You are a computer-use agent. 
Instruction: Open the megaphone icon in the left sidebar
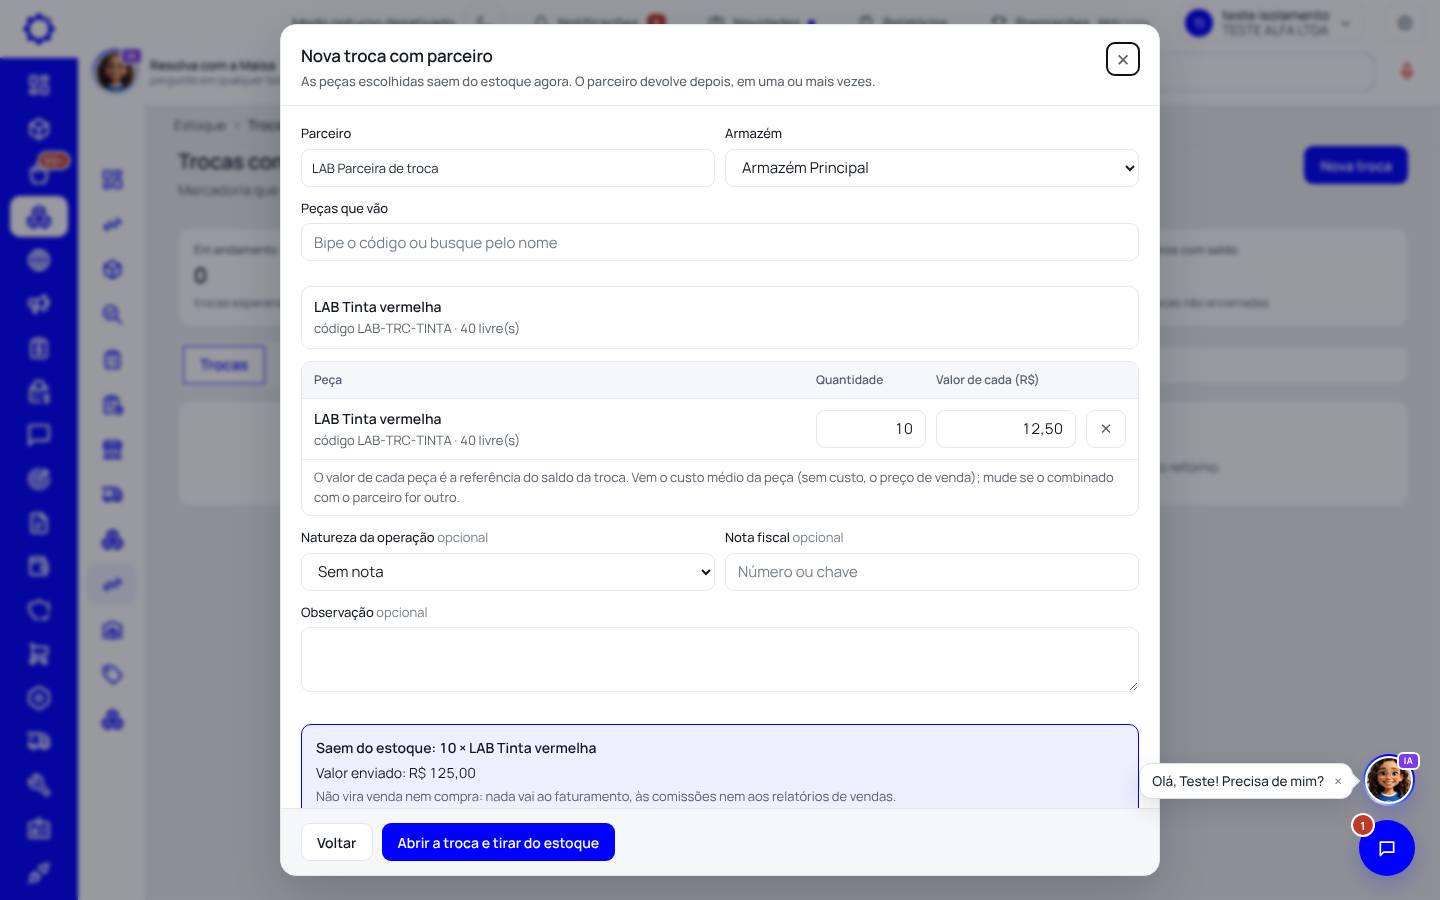[x=38, y=304]
